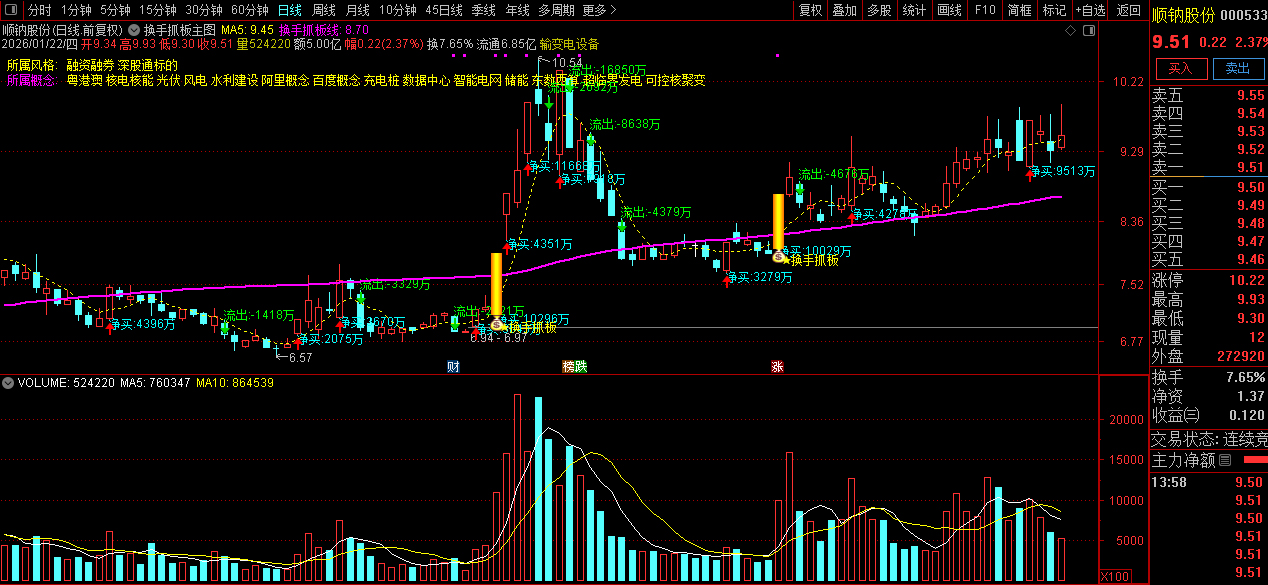Click the 换手抓板主图 indicator name

point(180,30)
